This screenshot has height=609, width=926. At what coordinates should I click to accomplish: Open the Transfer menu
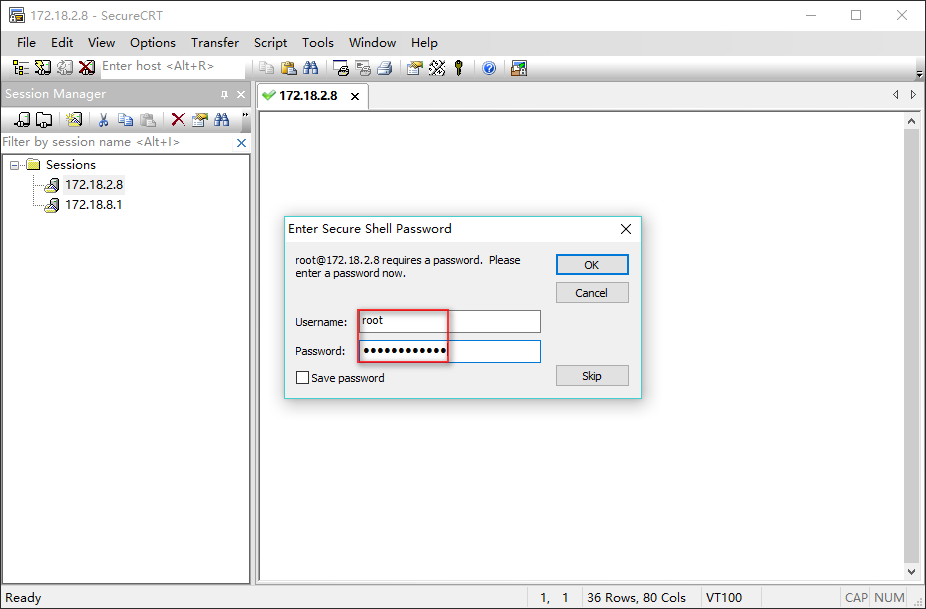click(x=214, y=43)
